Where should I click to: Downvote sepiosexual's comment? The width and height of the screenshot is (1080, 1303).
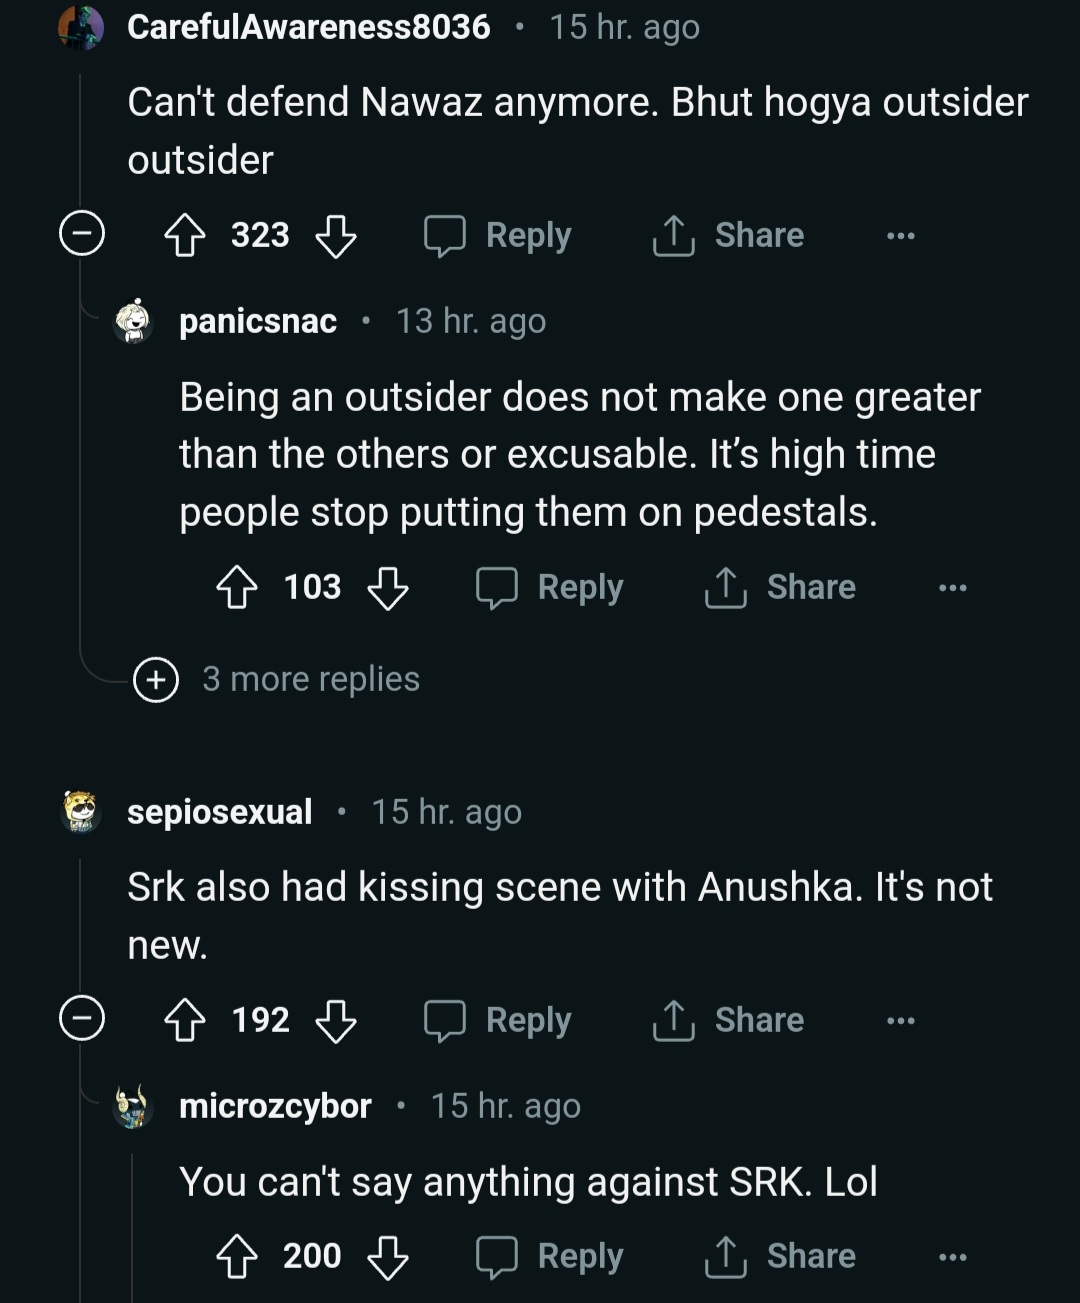pos(336,1021)
